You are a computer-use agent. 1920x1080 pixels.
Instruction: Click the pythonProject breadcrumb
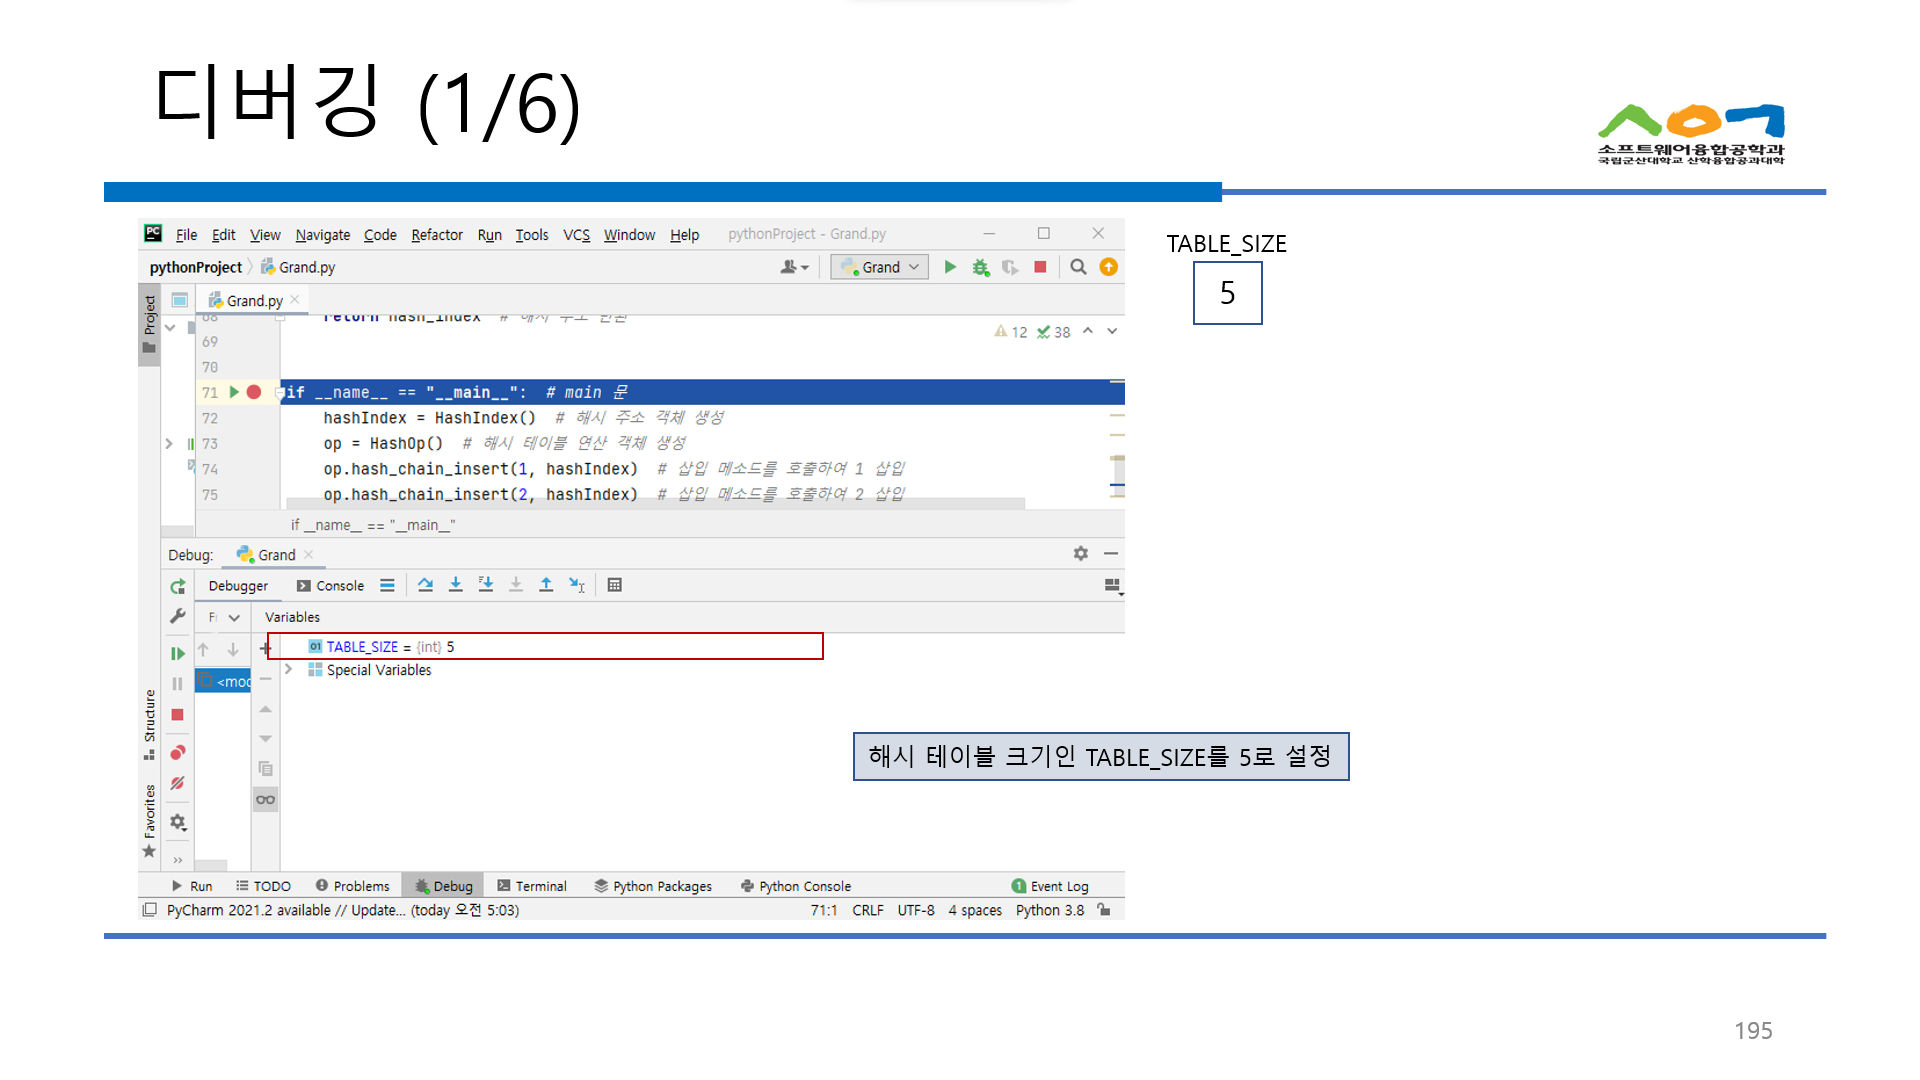pos(195,267)
